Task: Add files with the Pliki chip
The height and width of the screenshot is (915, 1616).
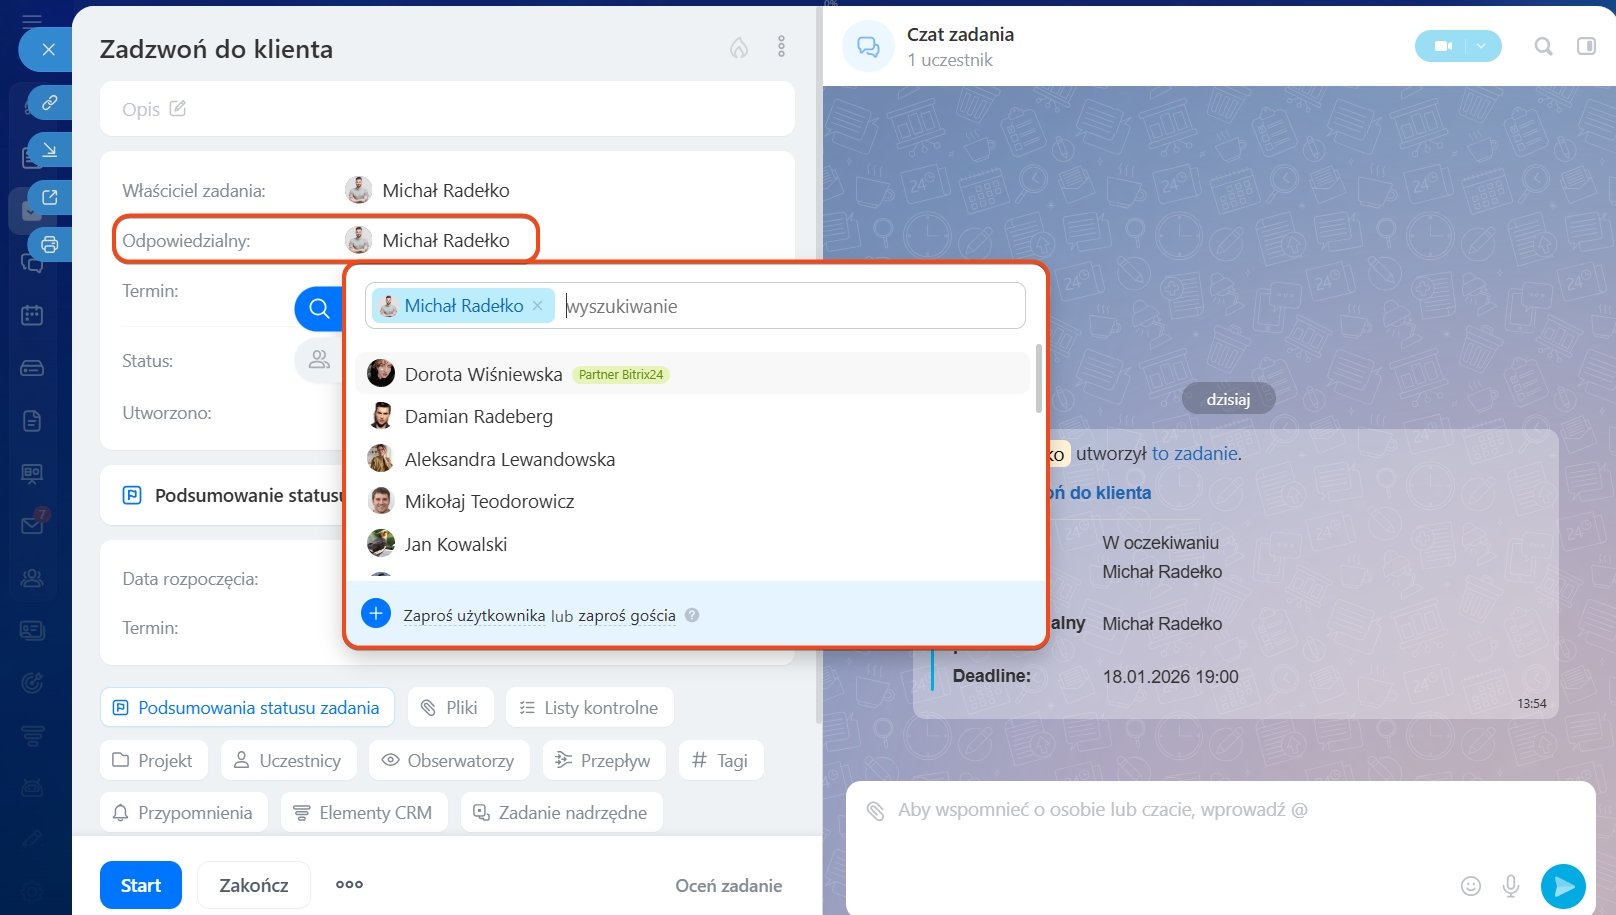Action: point(449,707)
